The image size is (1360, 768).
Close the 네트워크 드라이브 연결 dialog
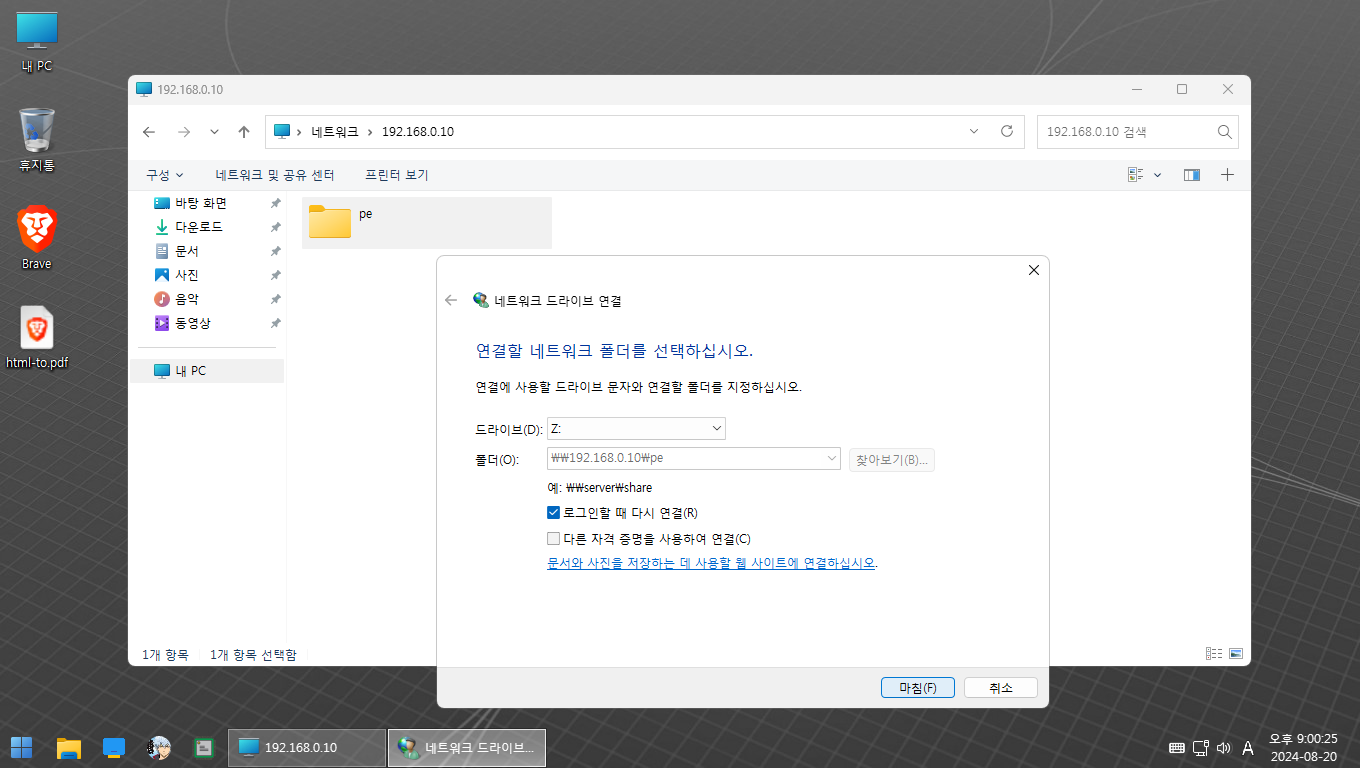tap(1034, 270)
